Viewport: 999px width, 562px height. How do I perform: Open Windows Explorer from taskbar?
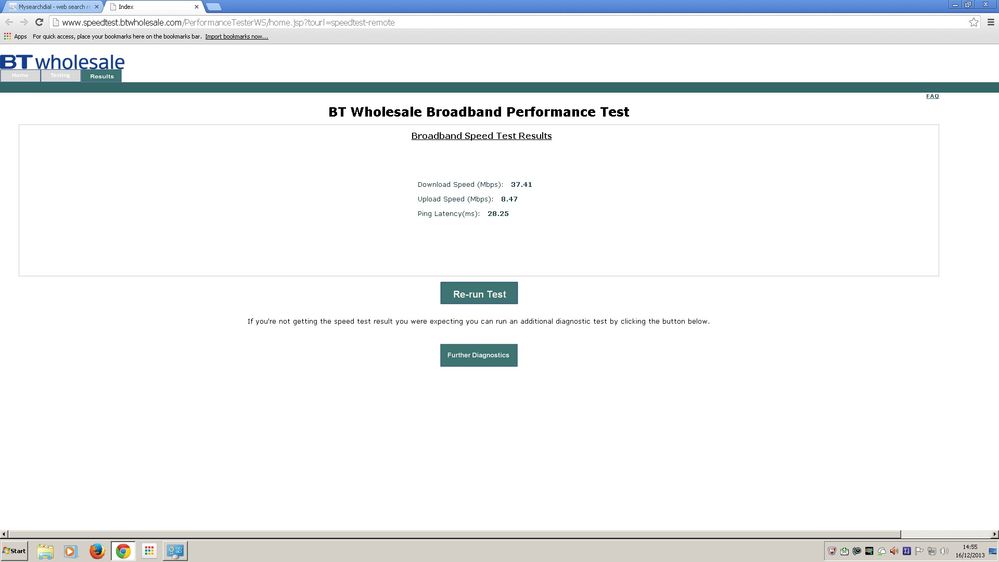click(45, 551)
